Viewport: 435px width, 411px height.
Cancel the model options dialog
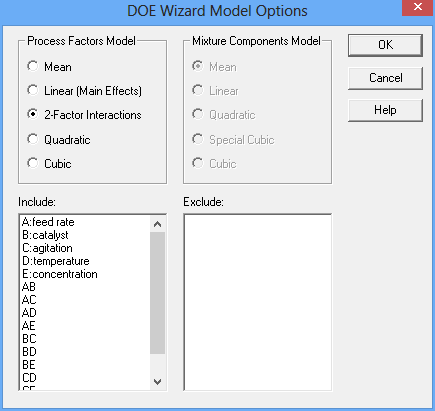click(x=385, y=78)
